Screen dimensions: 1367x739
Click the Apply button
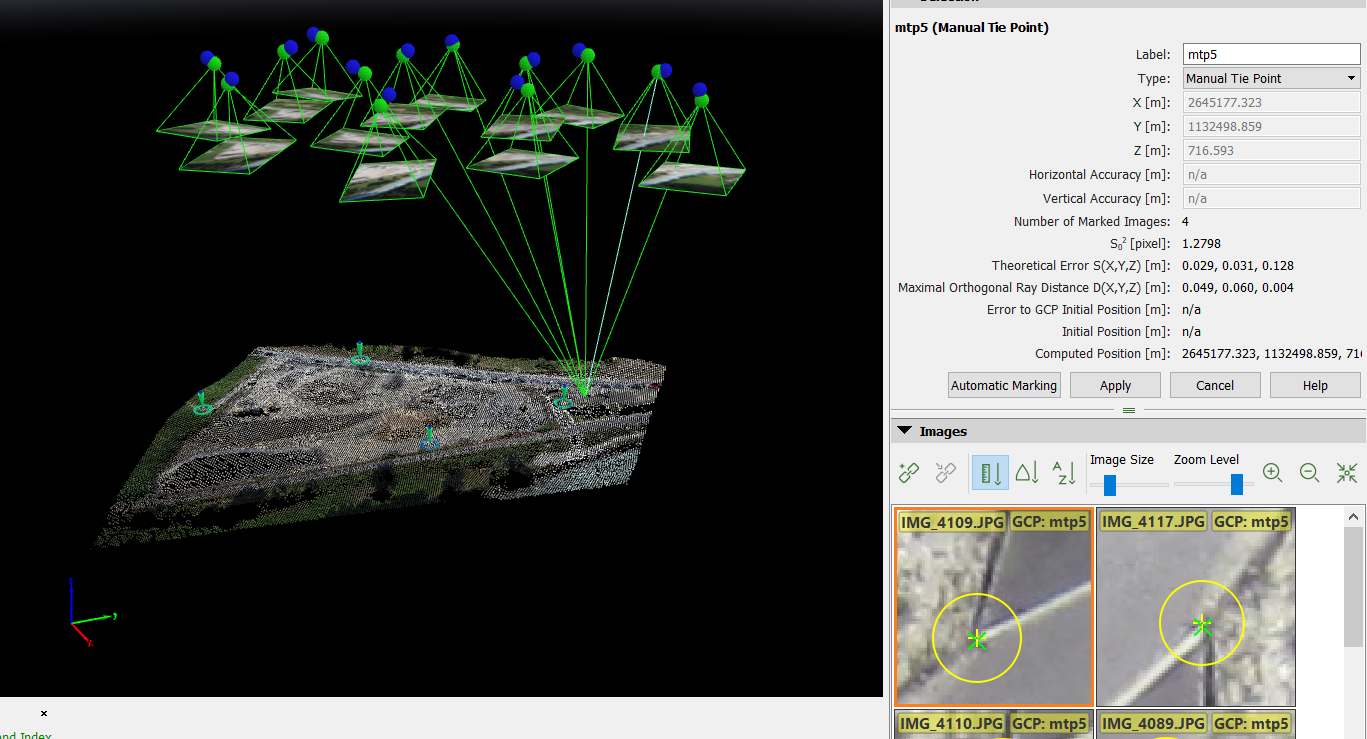point(1115,385)
